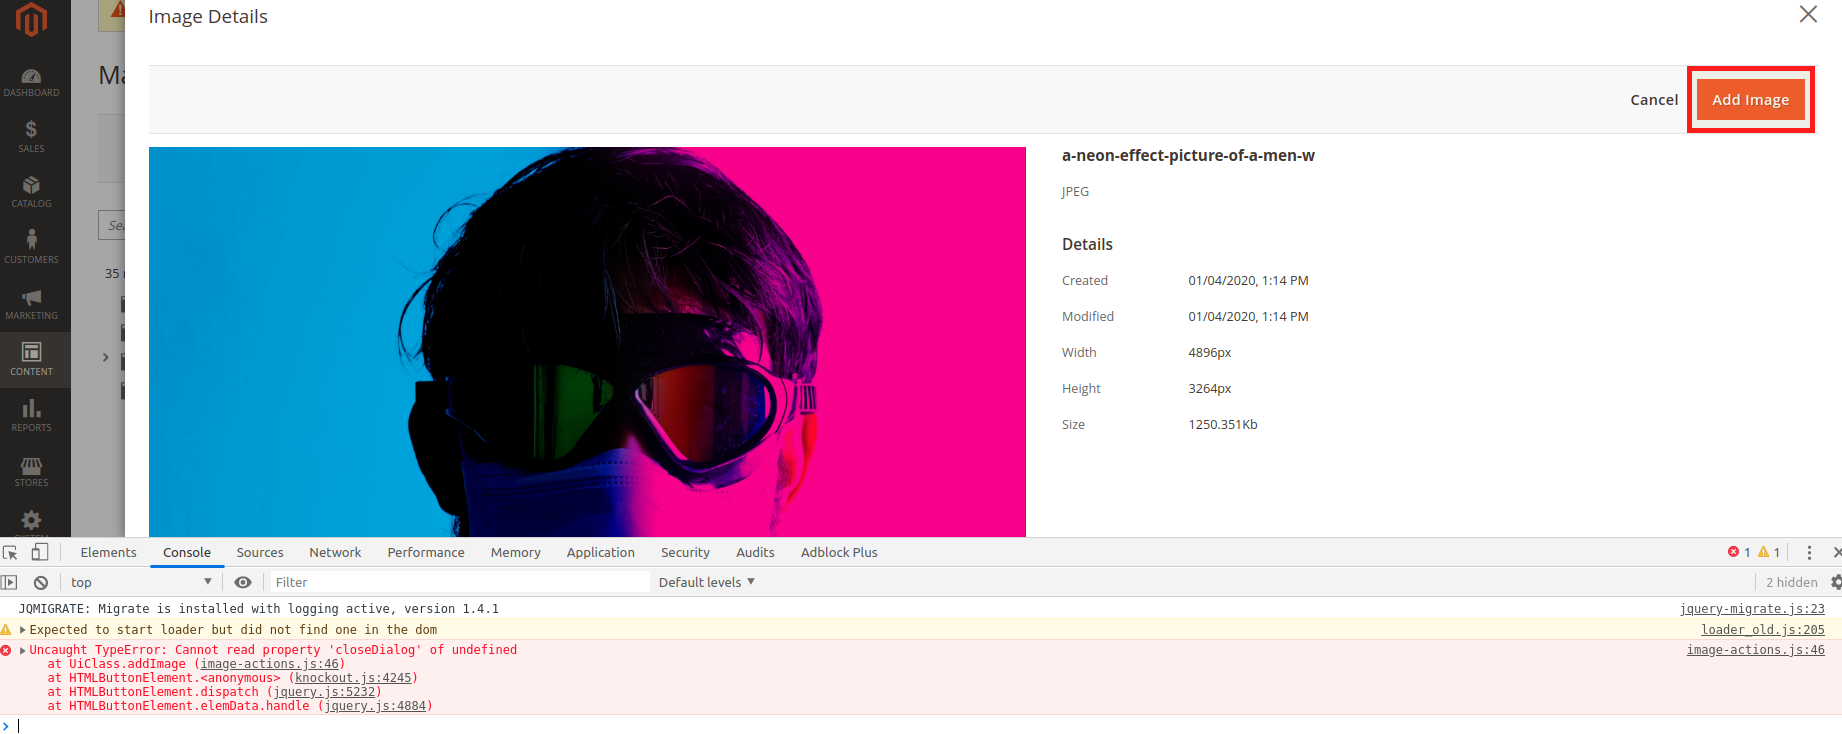Open the Adblock Plus tab
1842x734 pixels.
[x=839, y=552]
